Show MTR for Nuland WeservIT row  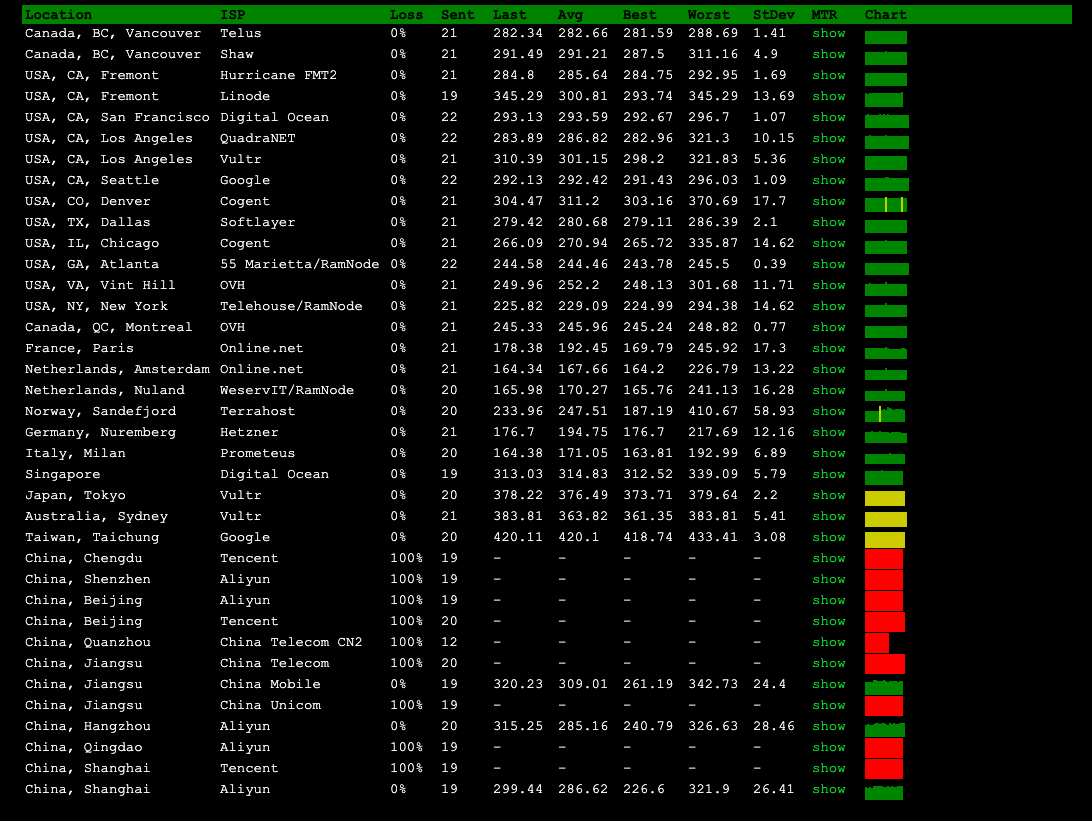829,390
